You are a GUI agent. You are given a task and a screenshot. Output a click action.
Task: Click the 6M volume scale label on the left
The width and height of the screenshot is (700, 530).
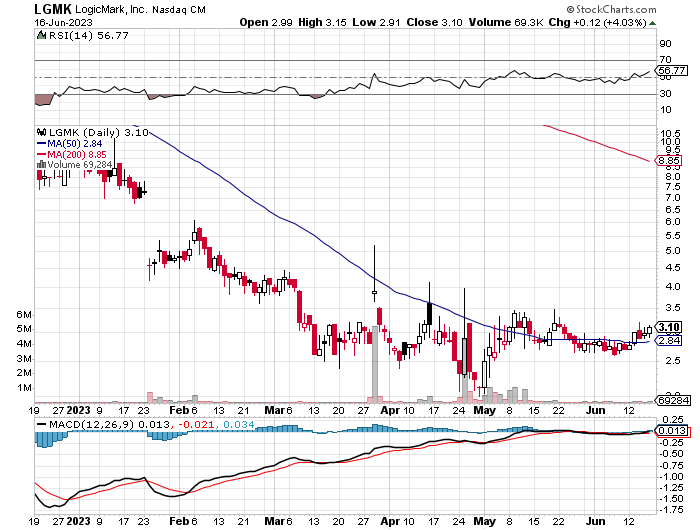point(24,314)
